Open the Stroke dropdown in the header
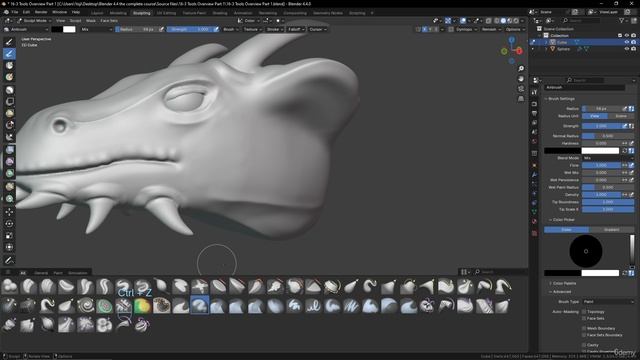 [x=274, y=29]
